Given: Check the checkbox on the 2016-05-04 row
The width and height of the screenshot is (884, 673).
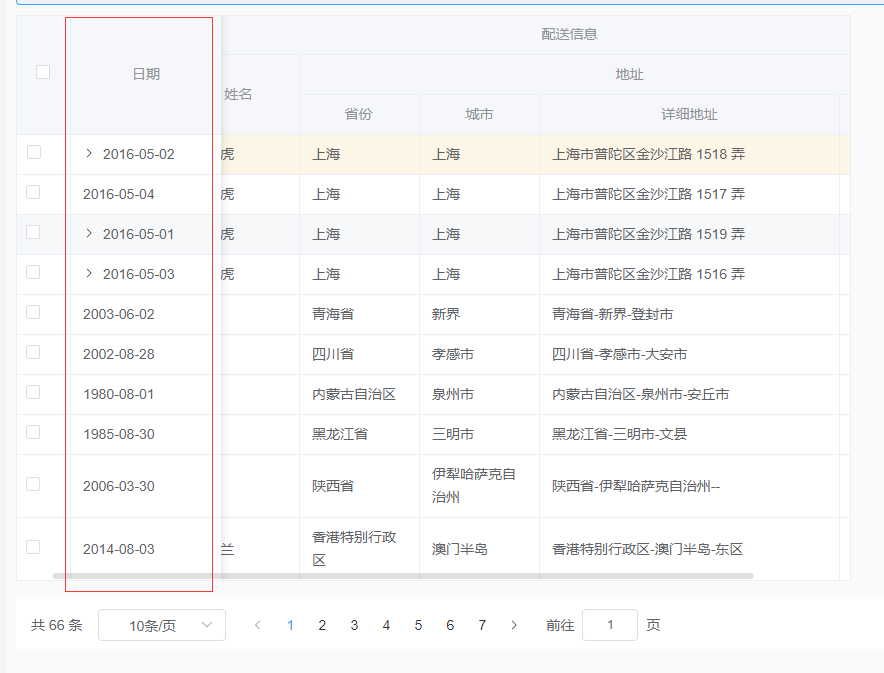Looking at the screenshot, I should click(34, 194).
